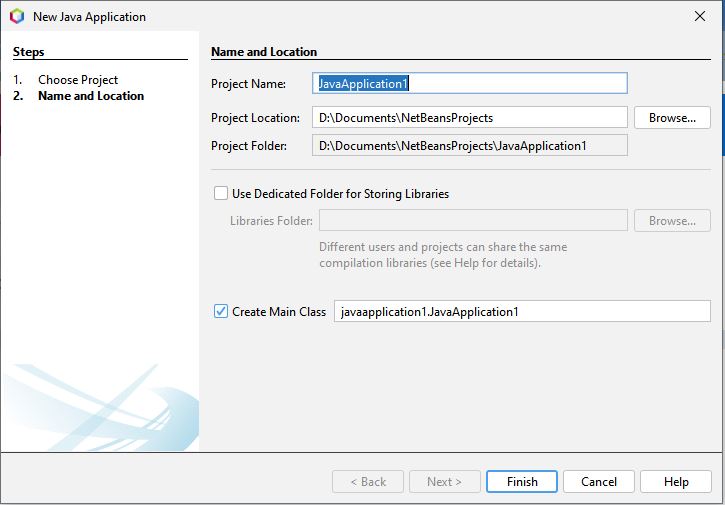Viewport: 725px width, 505px height.
Task: Click the Libraries Folder input field
Action: pyautogui.click(x=472, y=221)
